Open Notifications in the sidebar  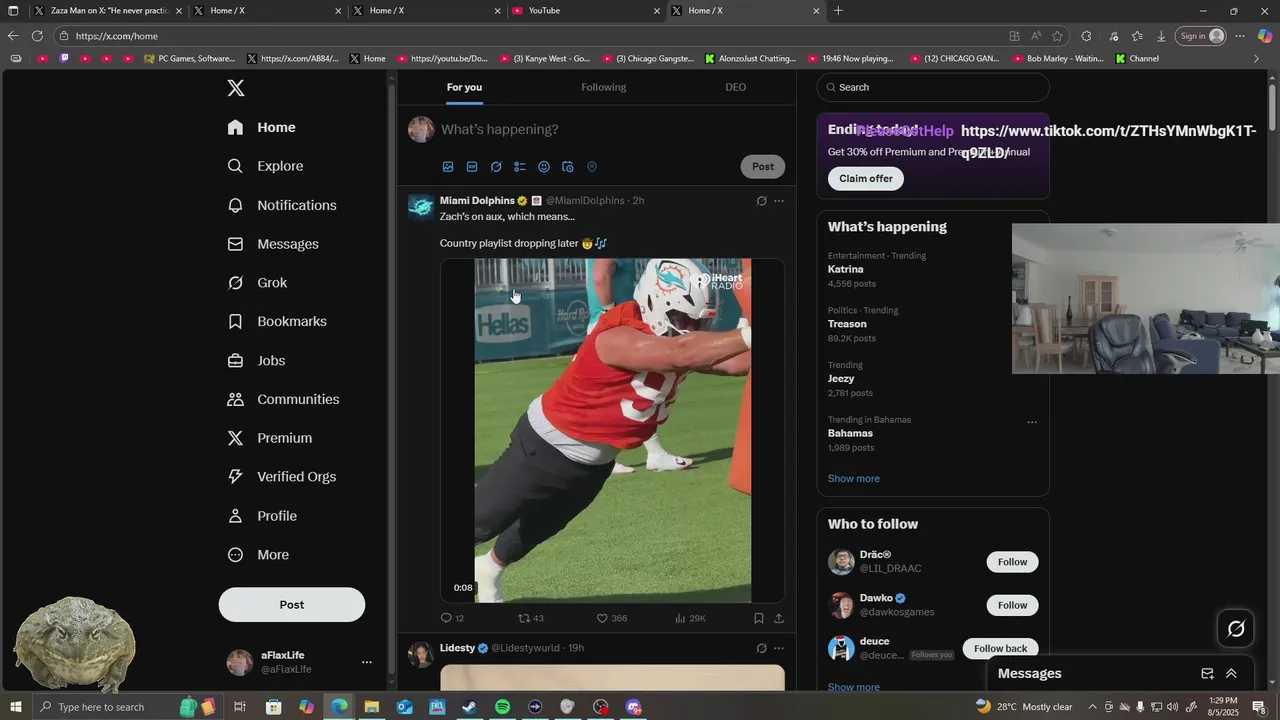(283, 205)
